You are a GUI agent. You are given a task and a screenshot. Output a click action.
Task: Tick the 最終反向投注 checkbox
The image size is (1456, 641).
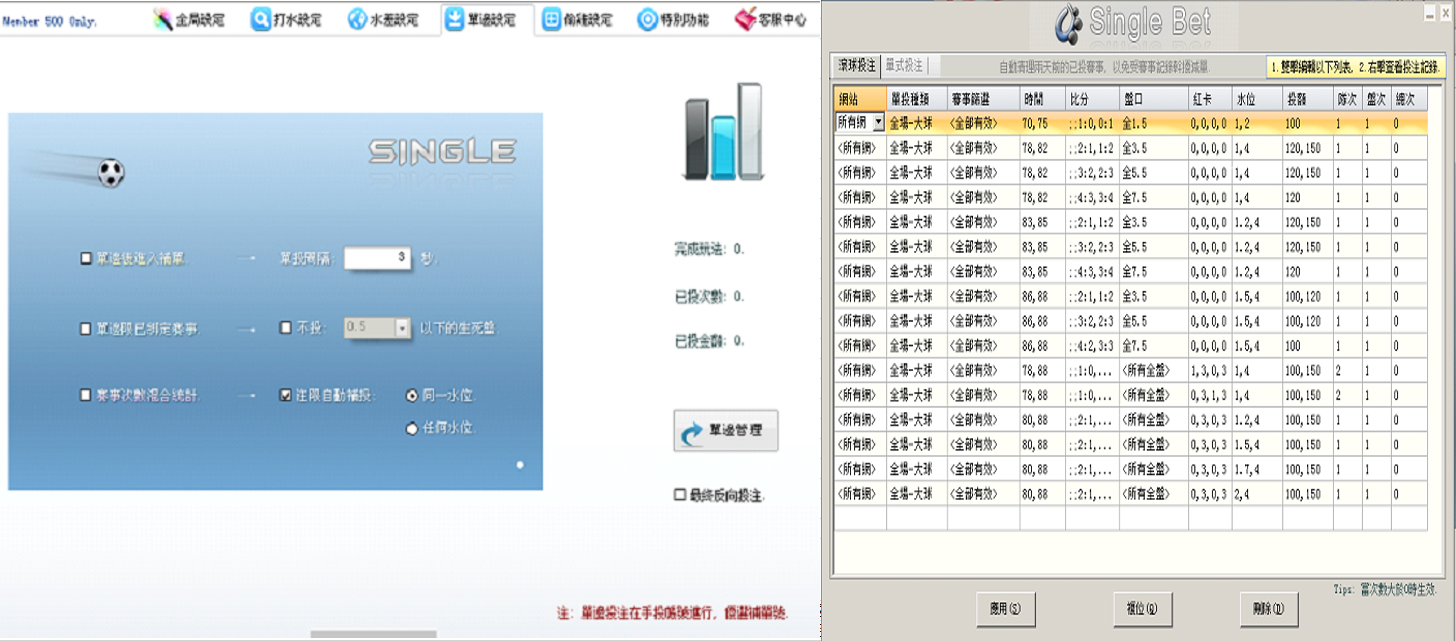coord(680,495)
